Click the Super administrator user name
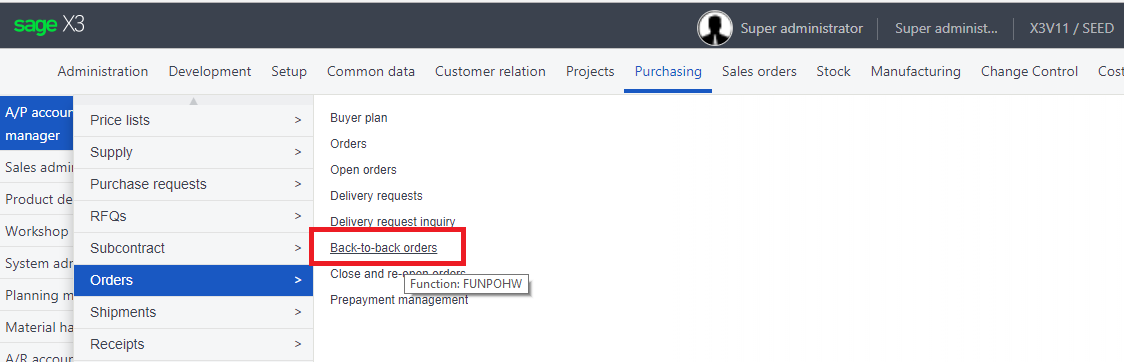Viewport: 1124px width, 362px height. (x=801, y=29)
